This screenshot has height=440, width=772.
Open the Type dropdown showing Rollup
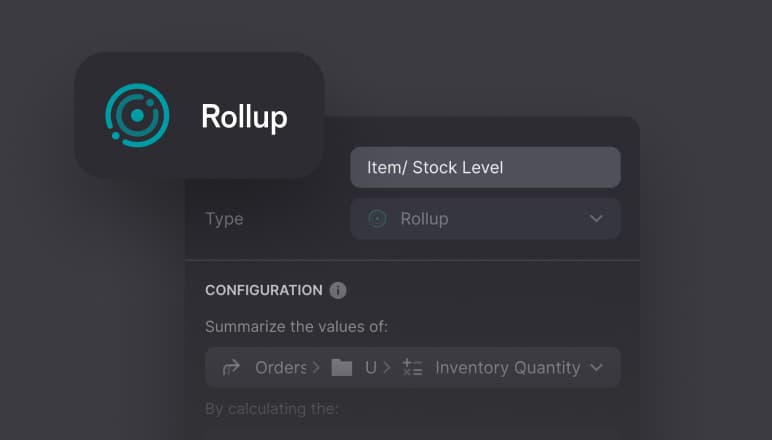click(x=485, y=218)
